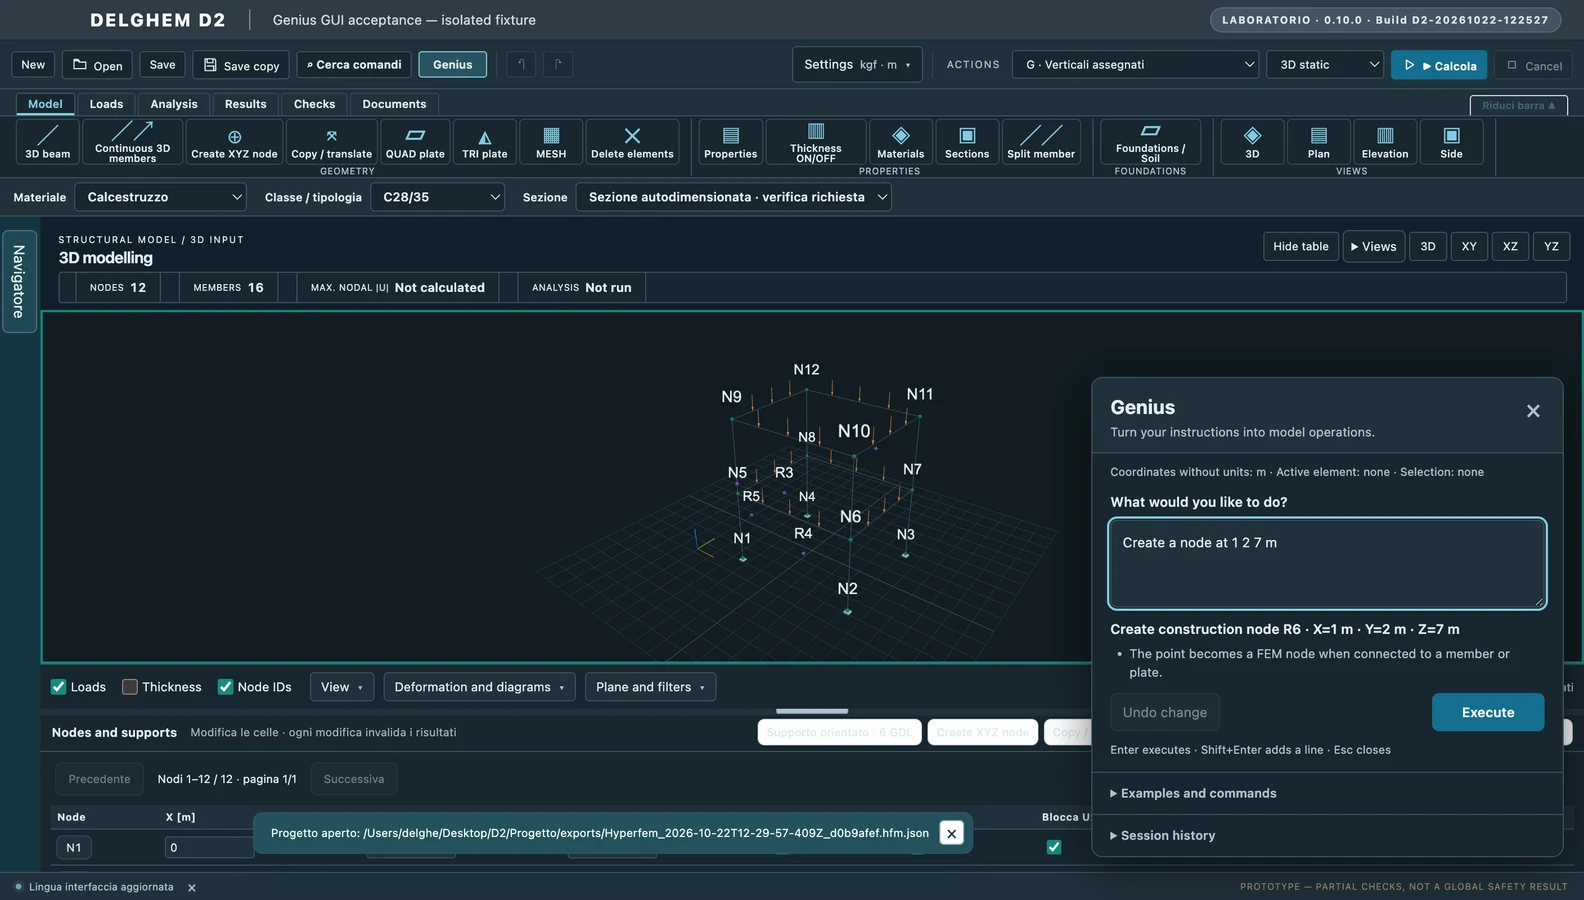The image size is (1584, 900).
Task: Toggle Thickness ON/OFF in the ribbon
Action: (x=816, y=141)
